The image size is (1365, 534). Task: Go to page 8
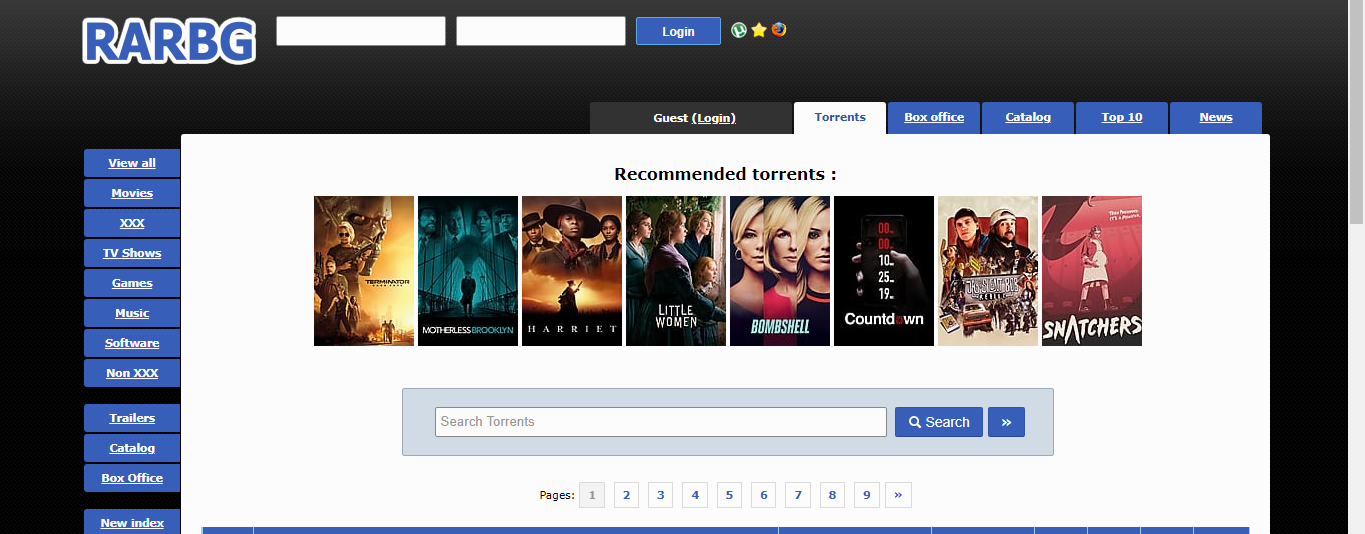pos(832,495)
